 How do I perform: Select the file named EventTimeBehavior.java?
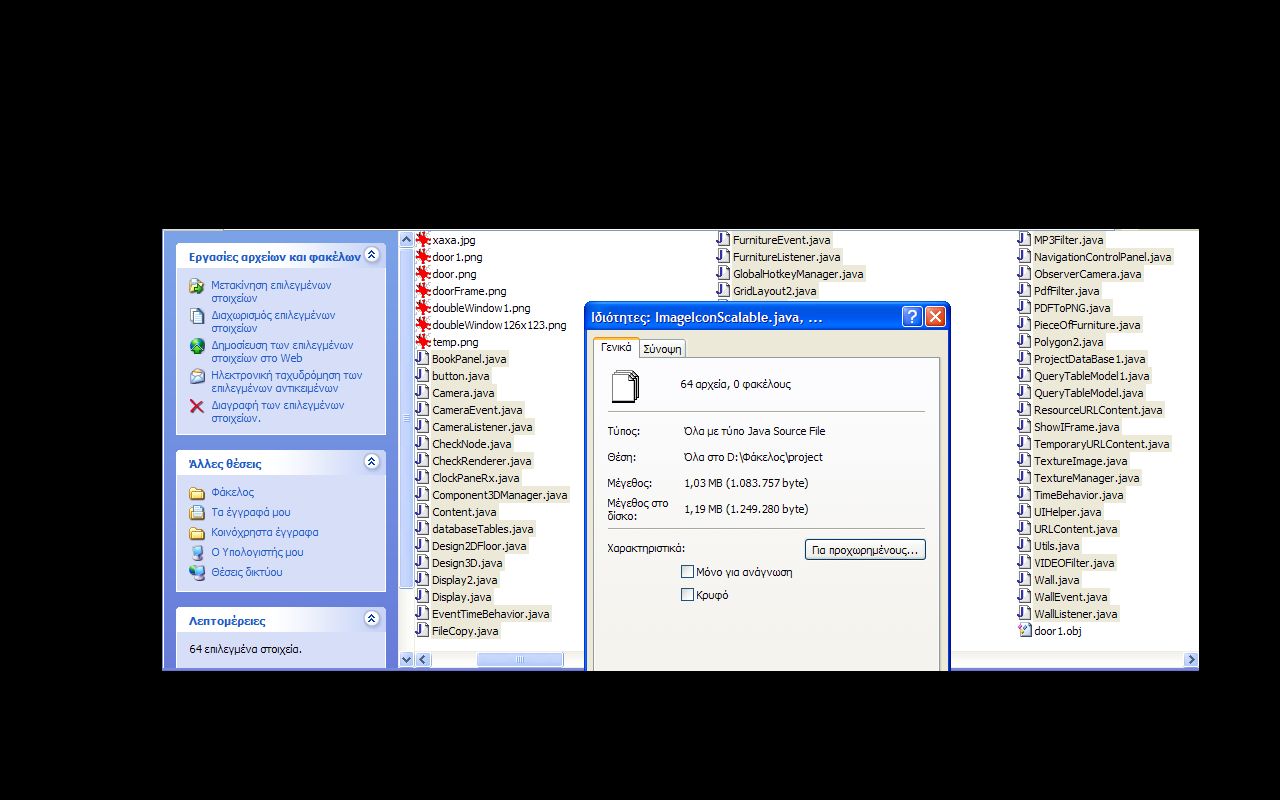(x=490, y=614)
